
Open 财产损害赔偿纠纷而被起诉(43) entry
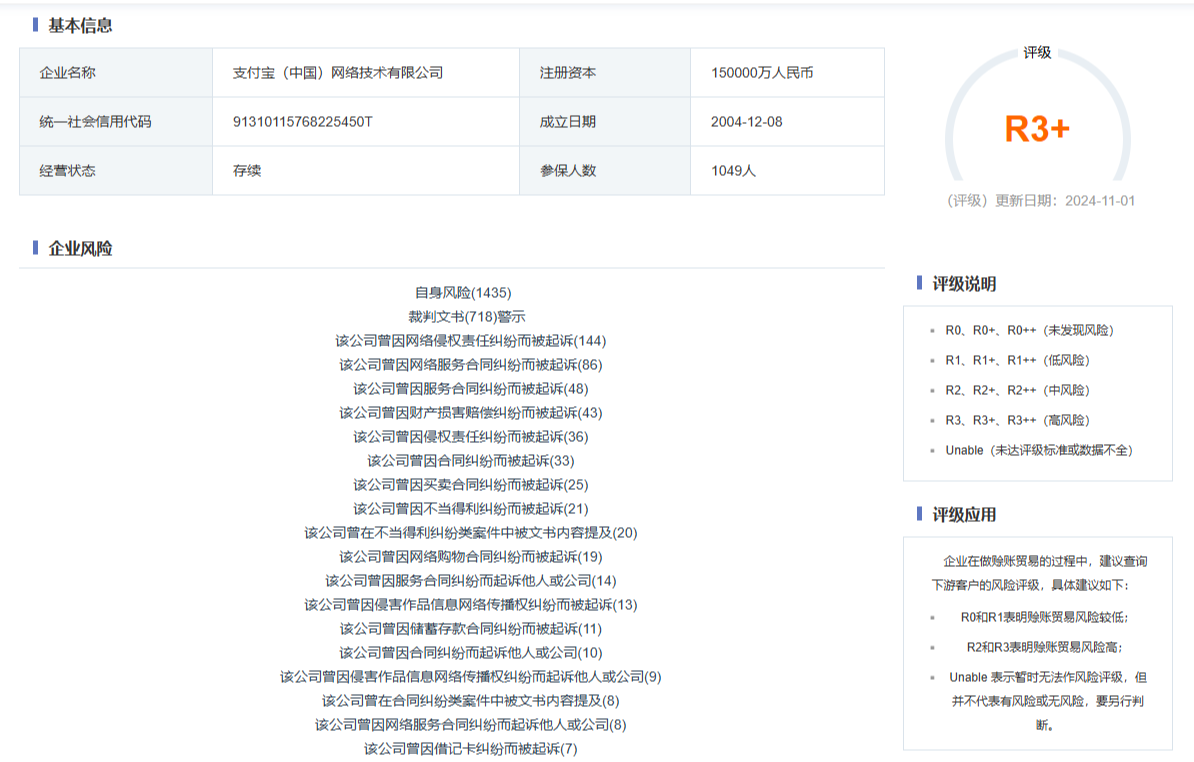471,413
